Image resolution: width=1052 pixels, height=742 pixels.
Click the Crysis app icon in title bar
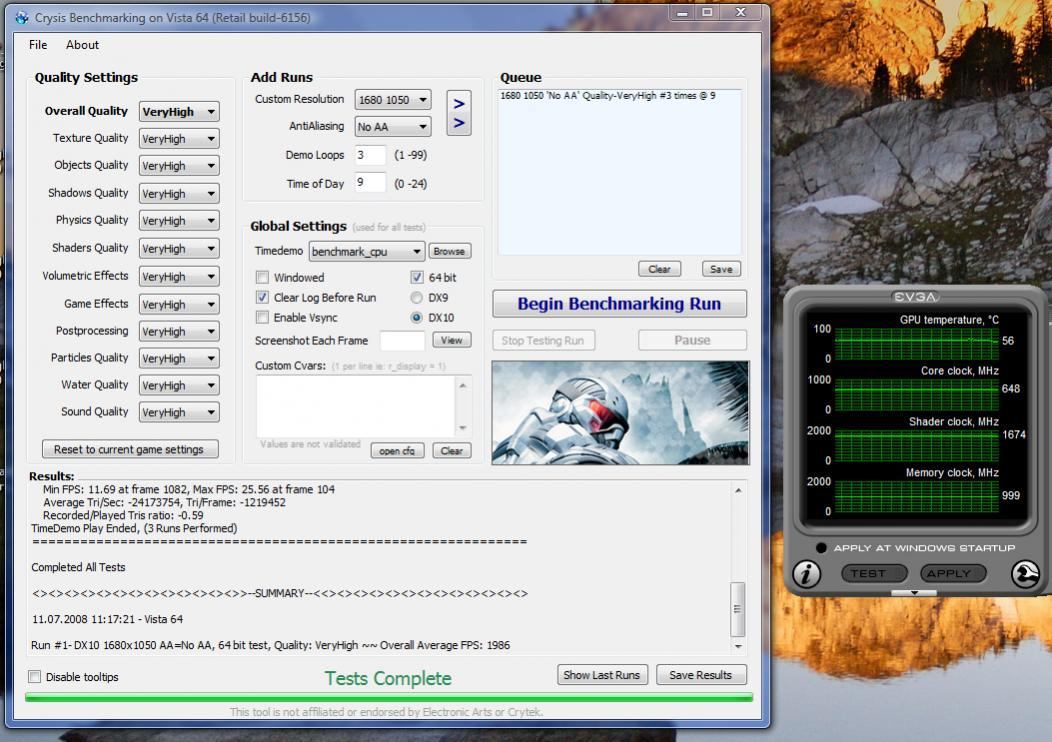click(x=21, y=18)
